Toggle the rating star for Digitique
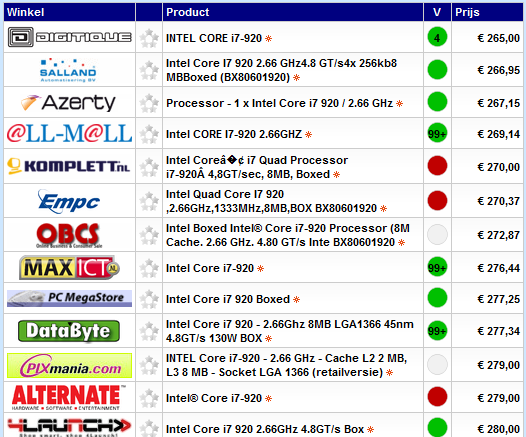 [149, 38]
